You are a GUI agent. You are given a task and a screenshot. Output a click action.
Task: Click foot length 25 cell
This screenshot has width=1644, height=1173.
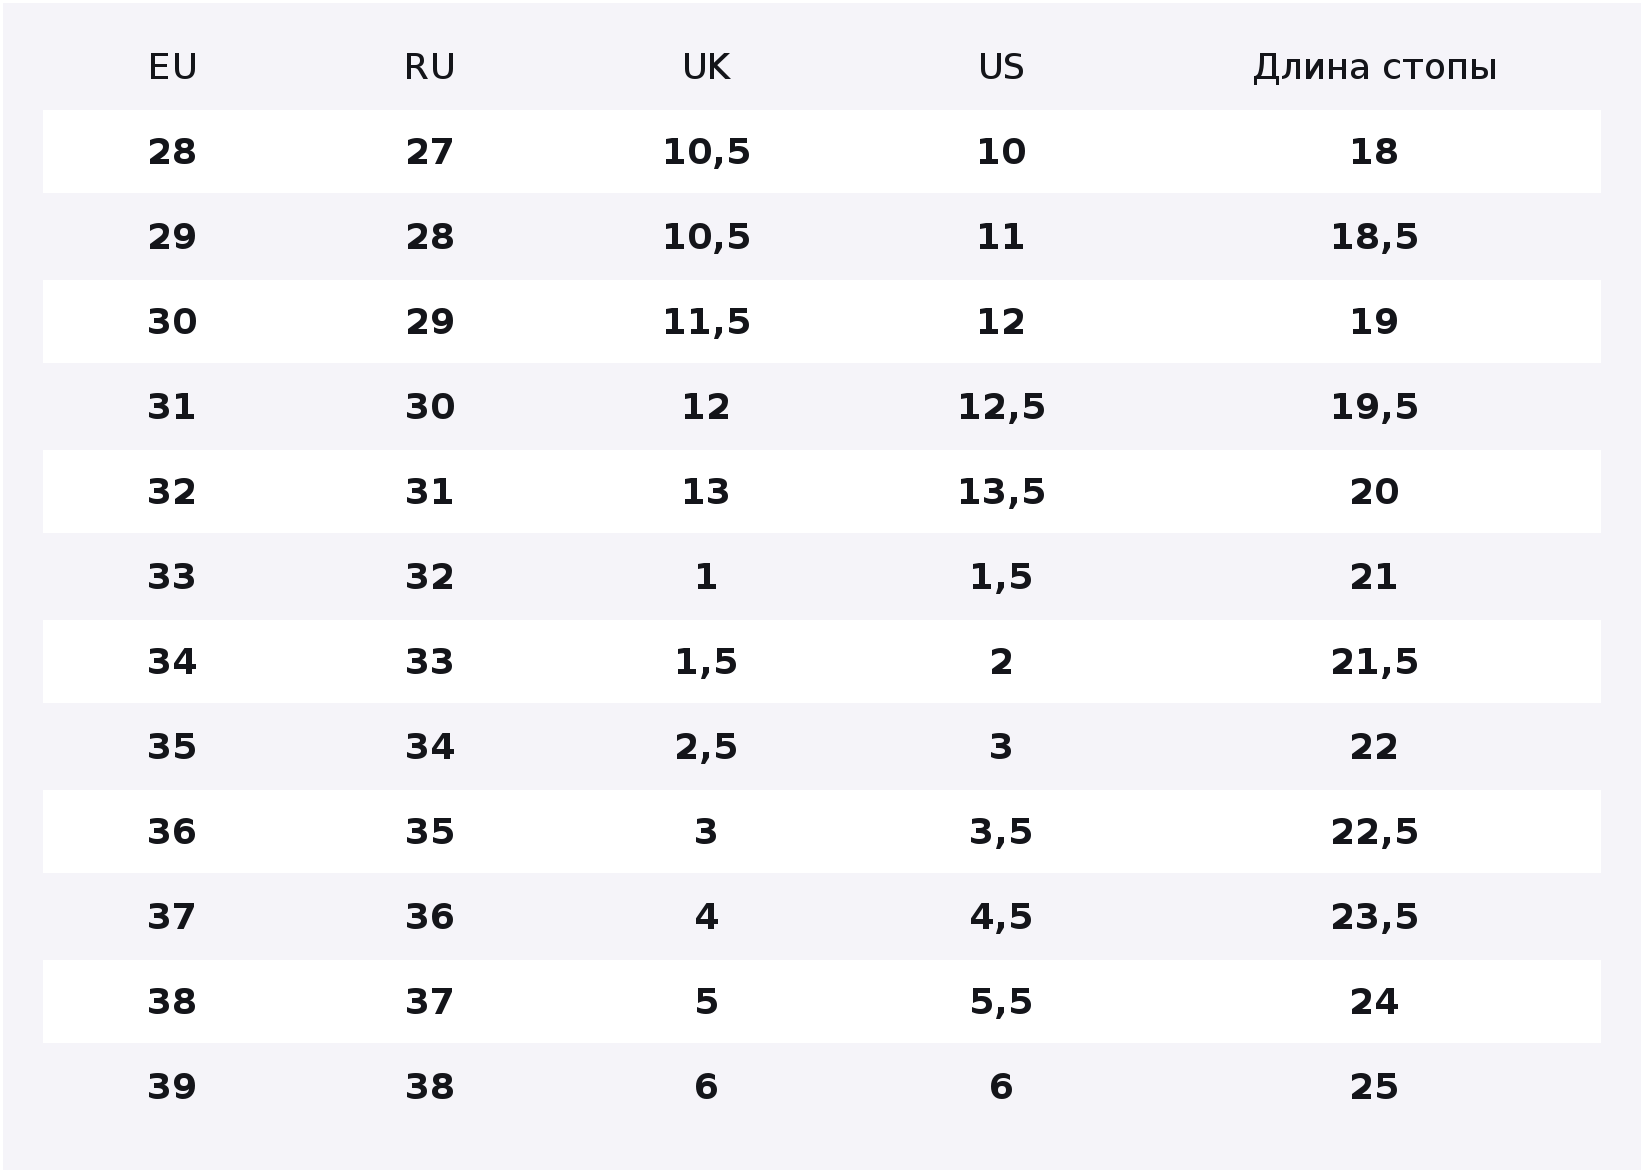tap(1374, 1087)
